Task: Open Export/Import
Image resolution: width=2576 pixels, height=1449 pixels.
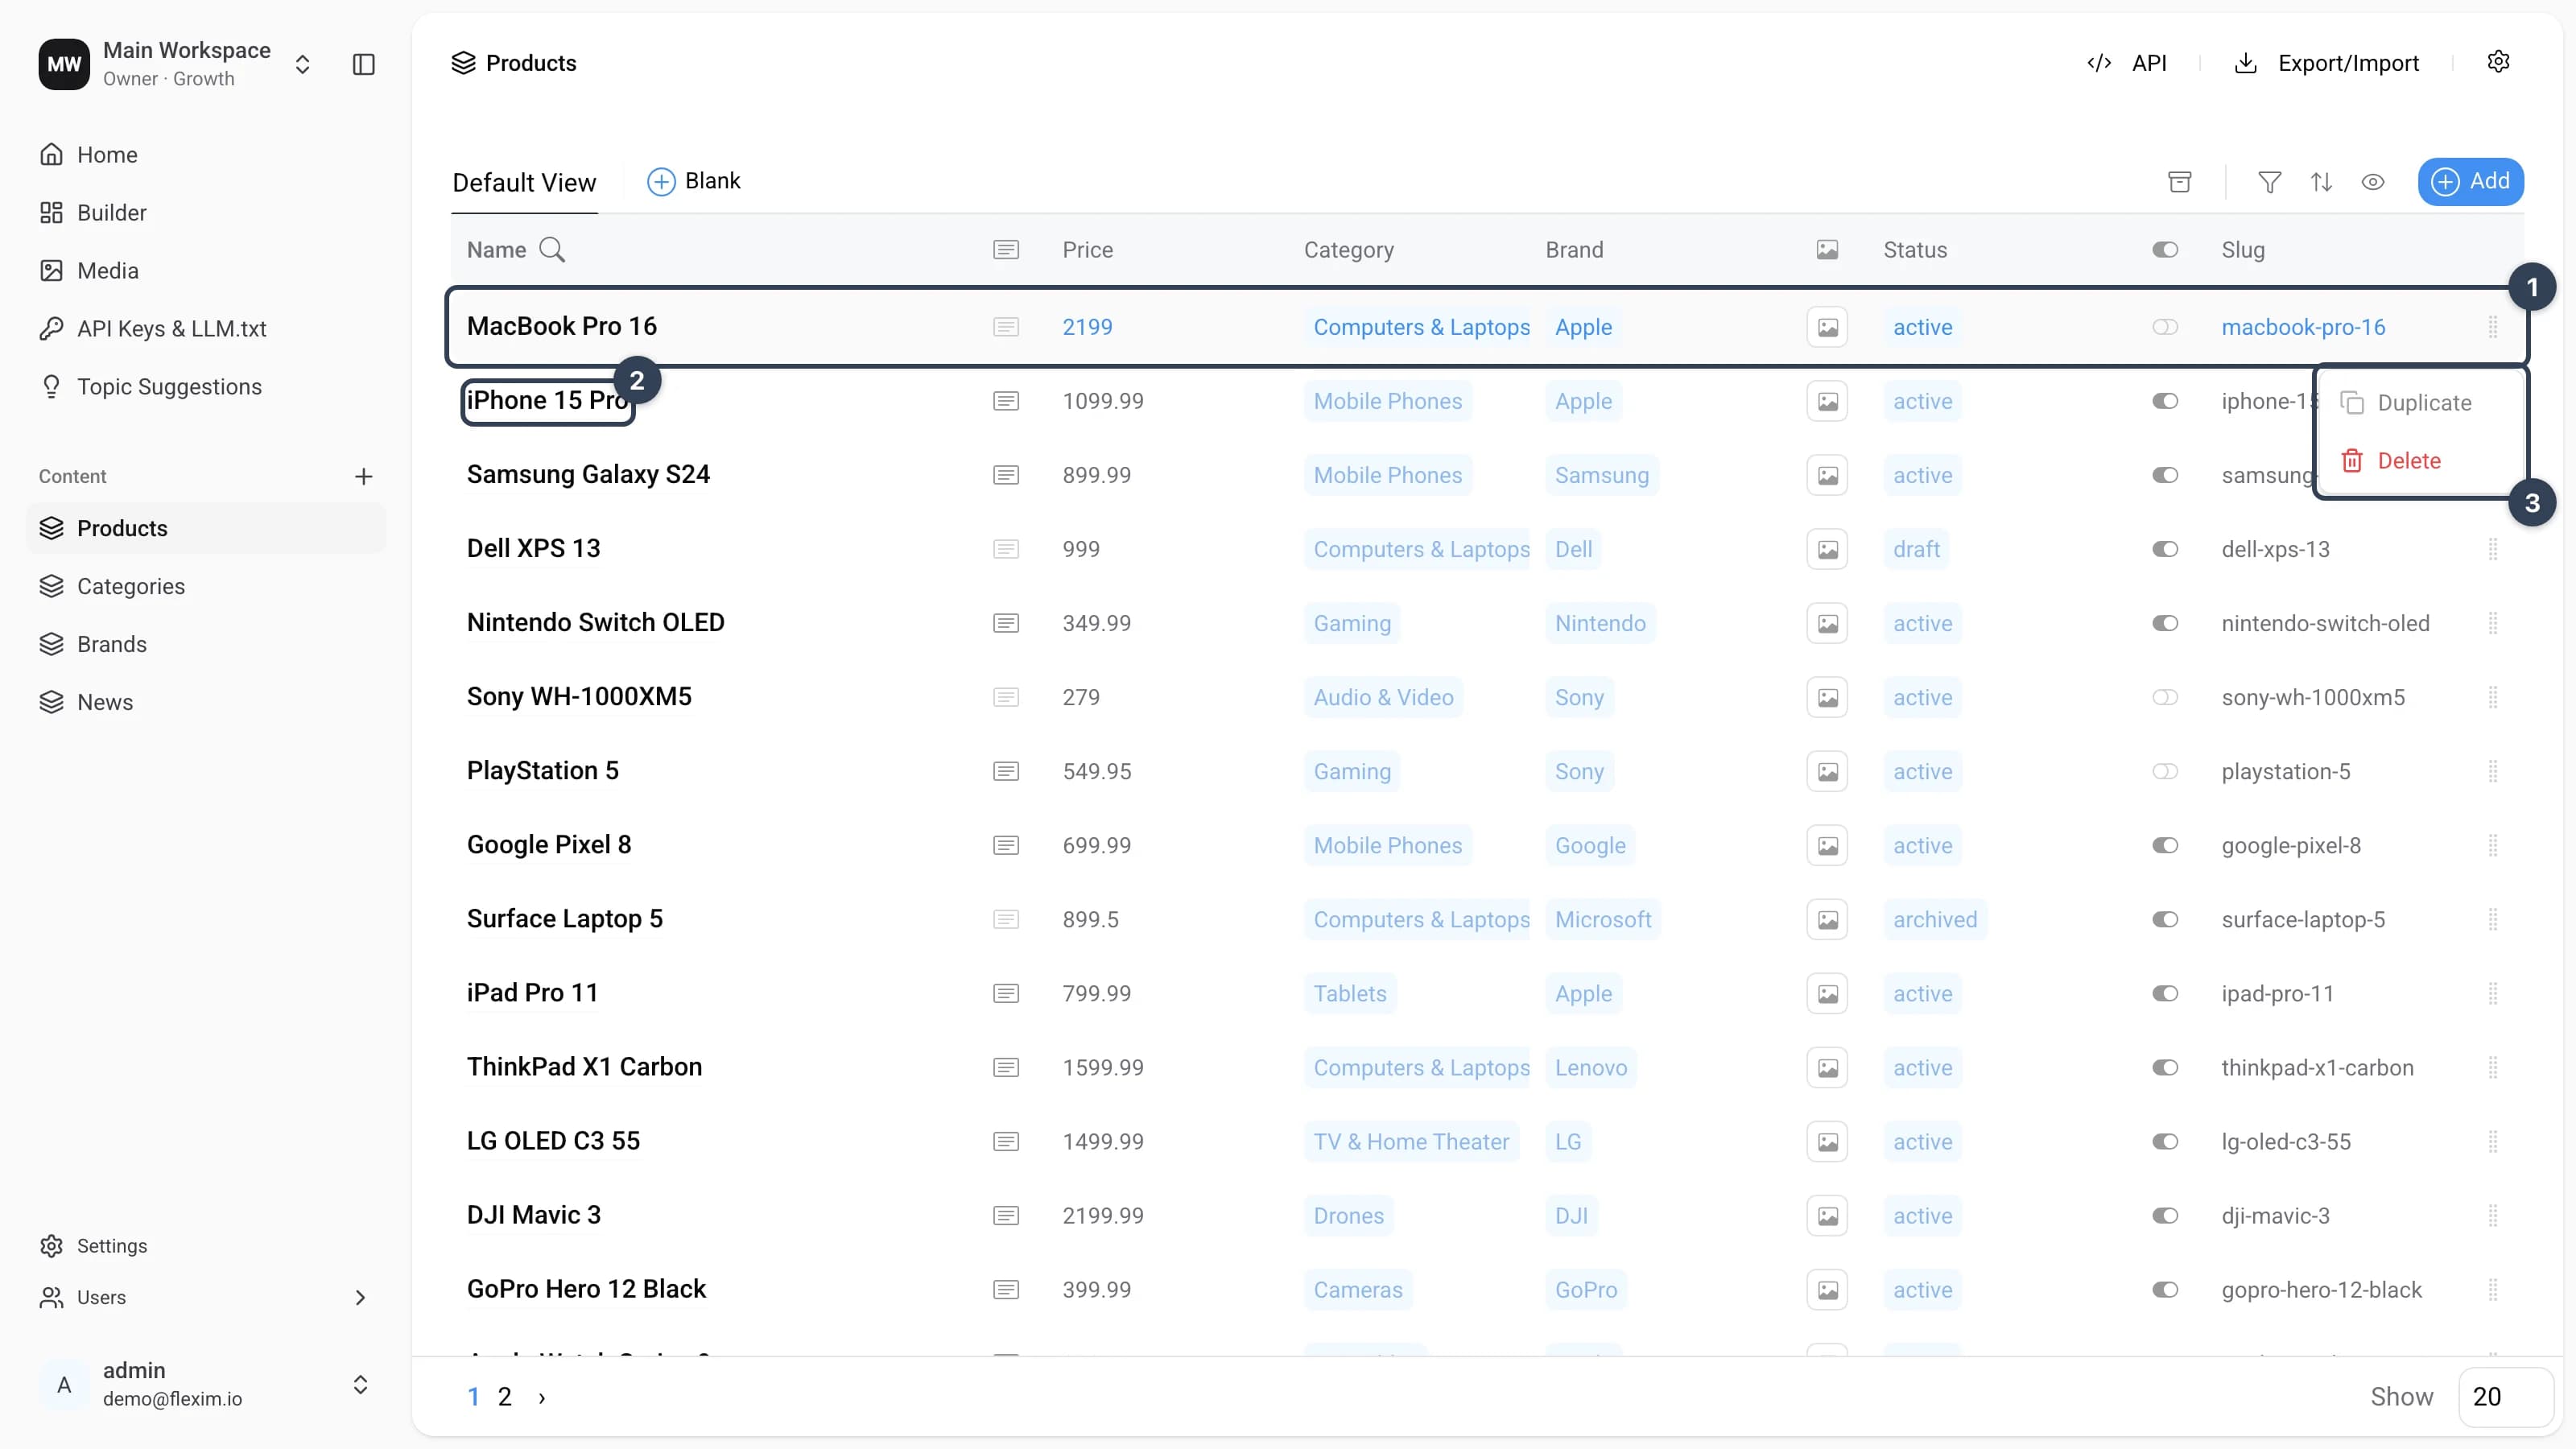Action: point(2326,63)
